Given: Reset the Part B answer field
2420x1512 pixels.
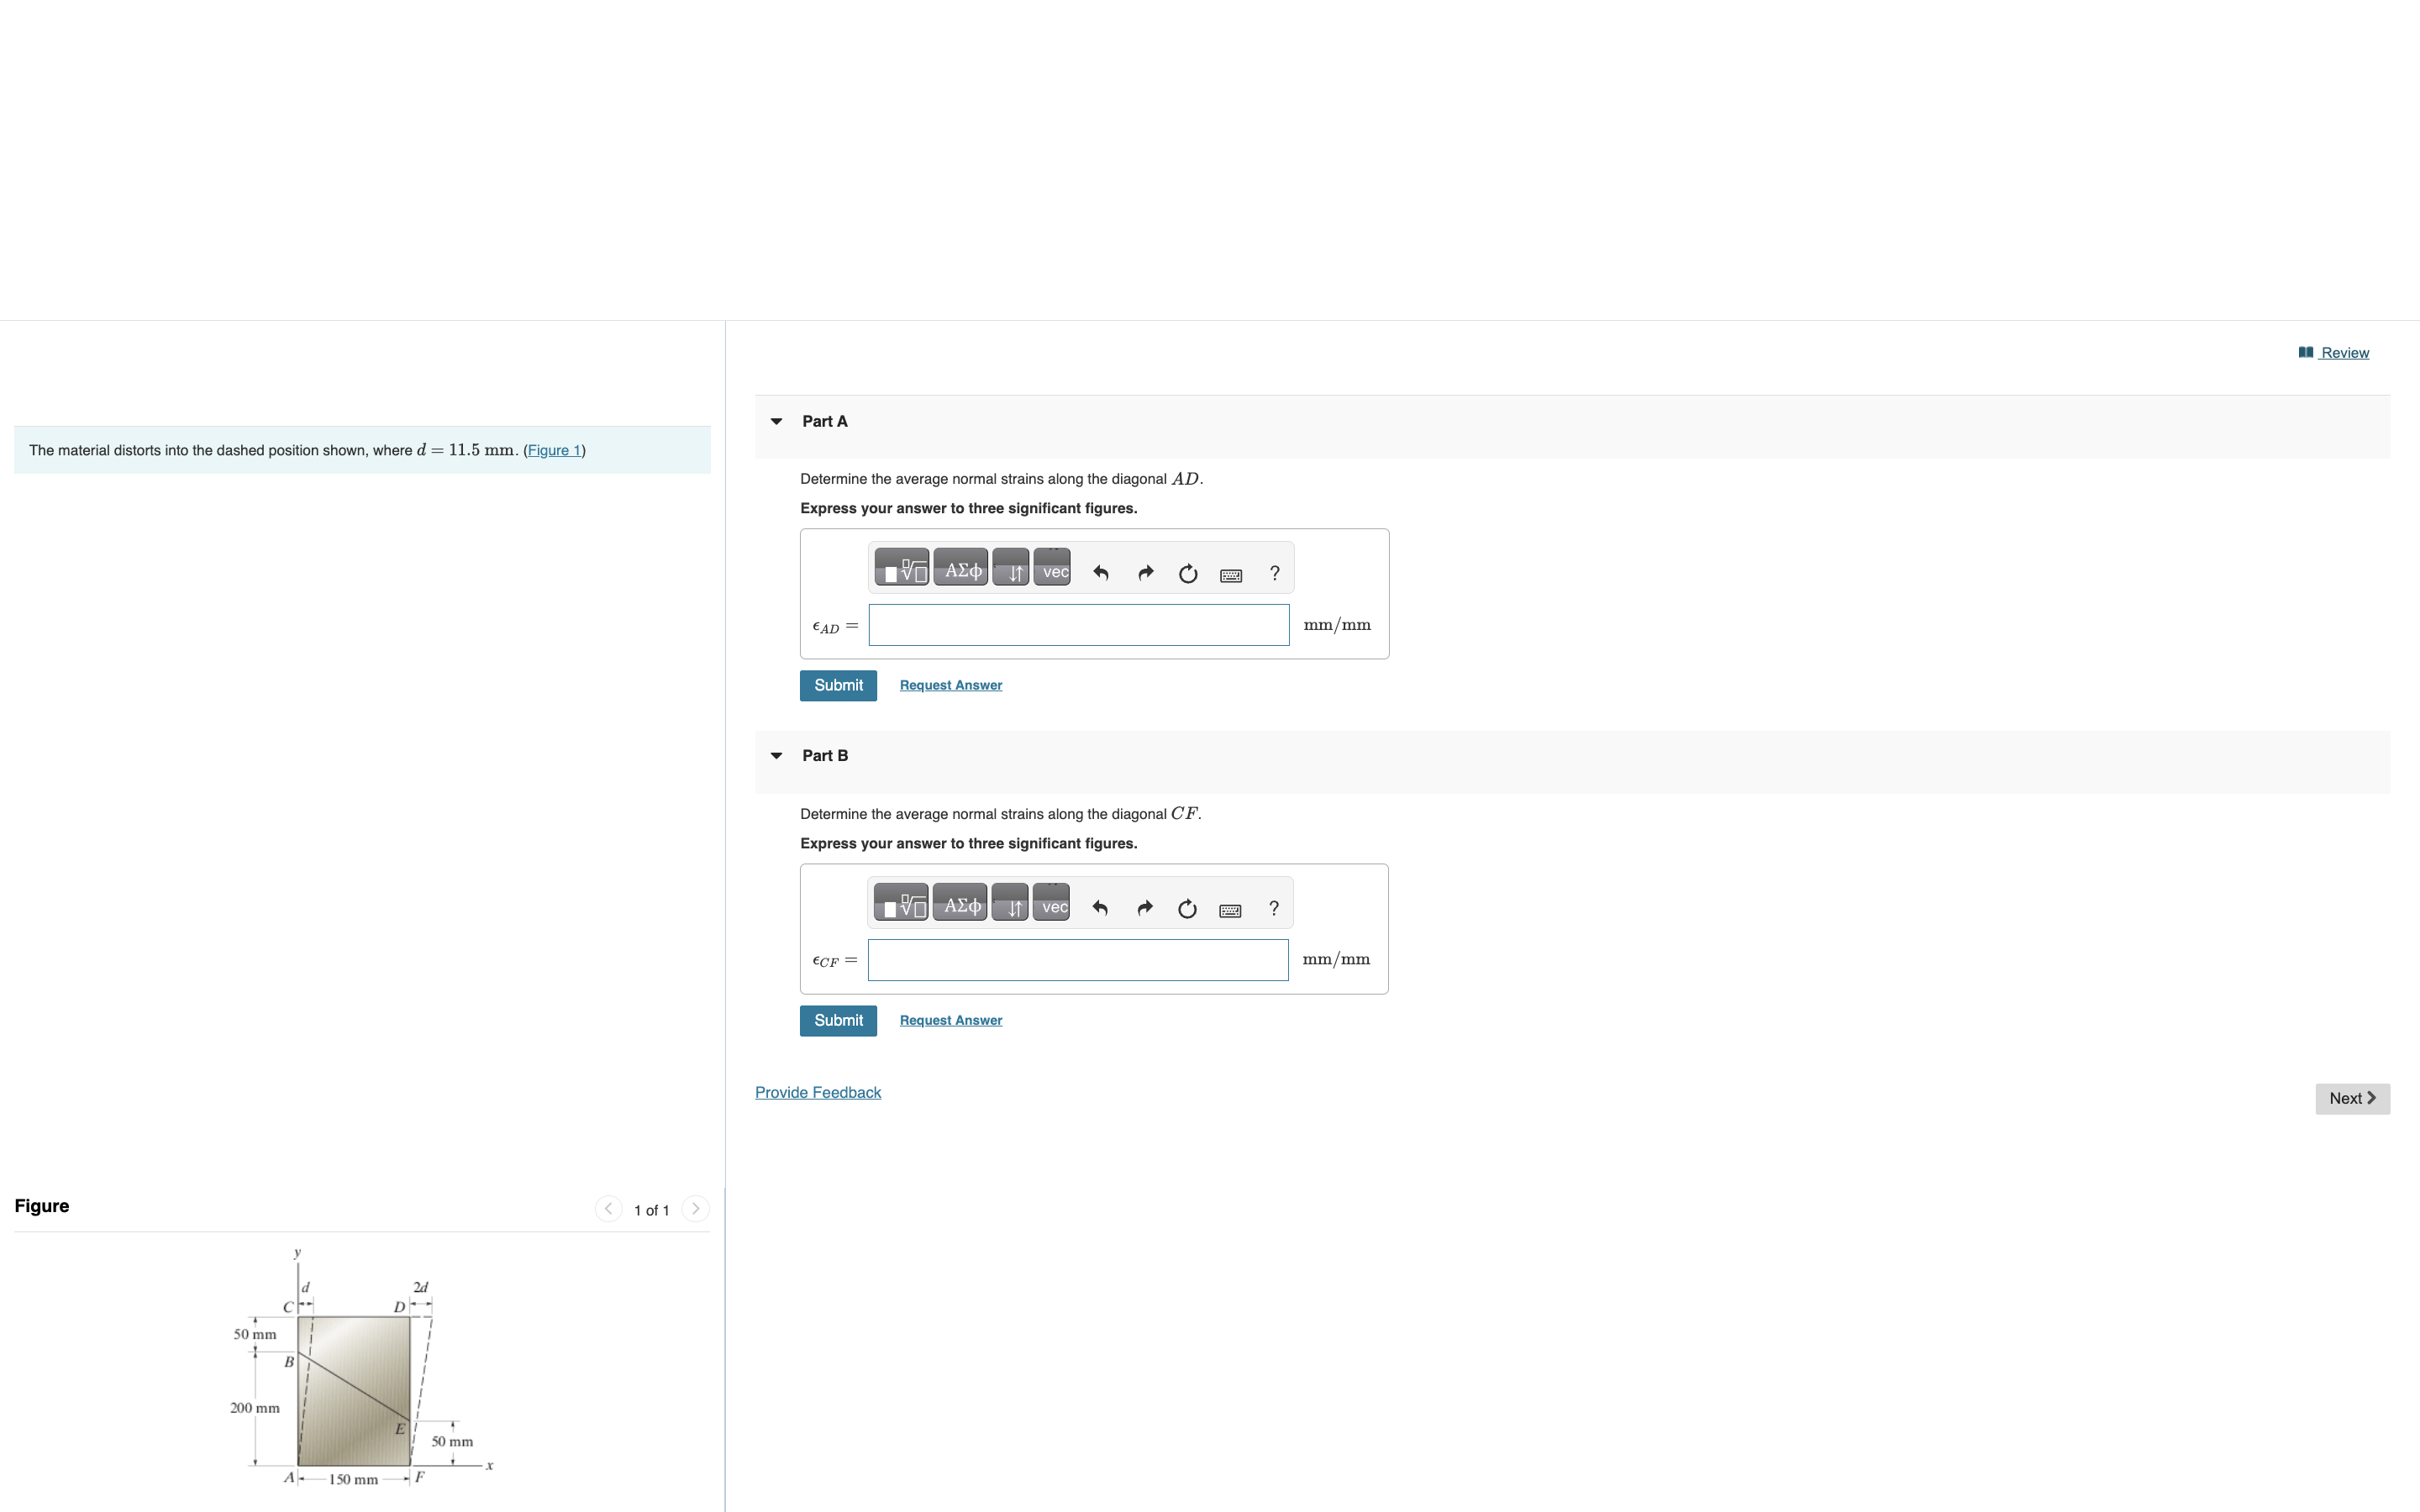Looking at the screenshot, I should click(1187, 908).
